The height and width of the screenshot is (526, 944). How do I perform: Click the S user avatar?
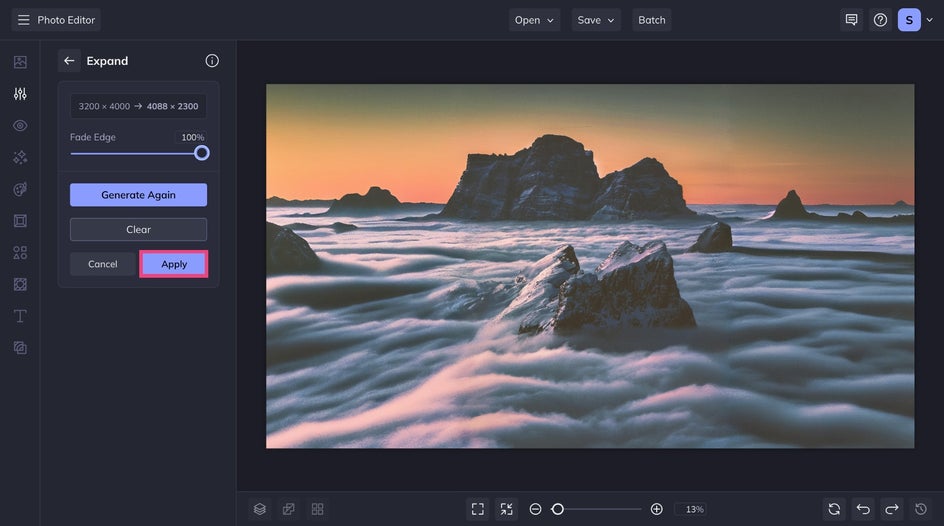click(909, 20)
